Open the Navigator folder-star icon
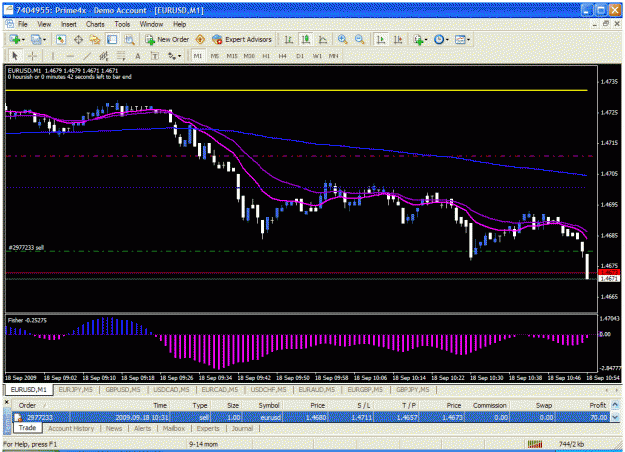This screenshot has width=625, height=452. (x=95, y=39)
